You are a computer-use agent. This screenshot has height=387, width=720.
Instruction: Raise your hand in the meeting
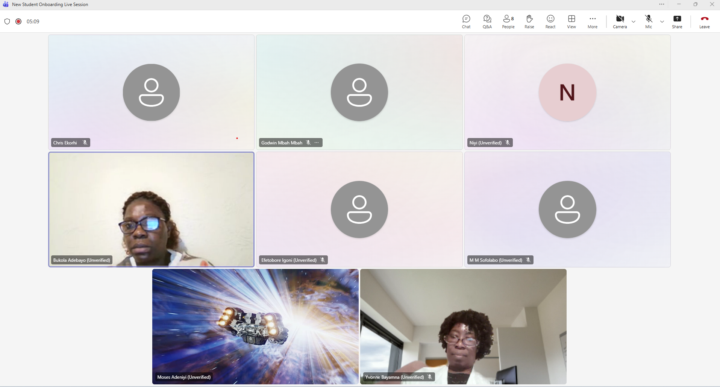pyautogui.click(x=529, y=21)
